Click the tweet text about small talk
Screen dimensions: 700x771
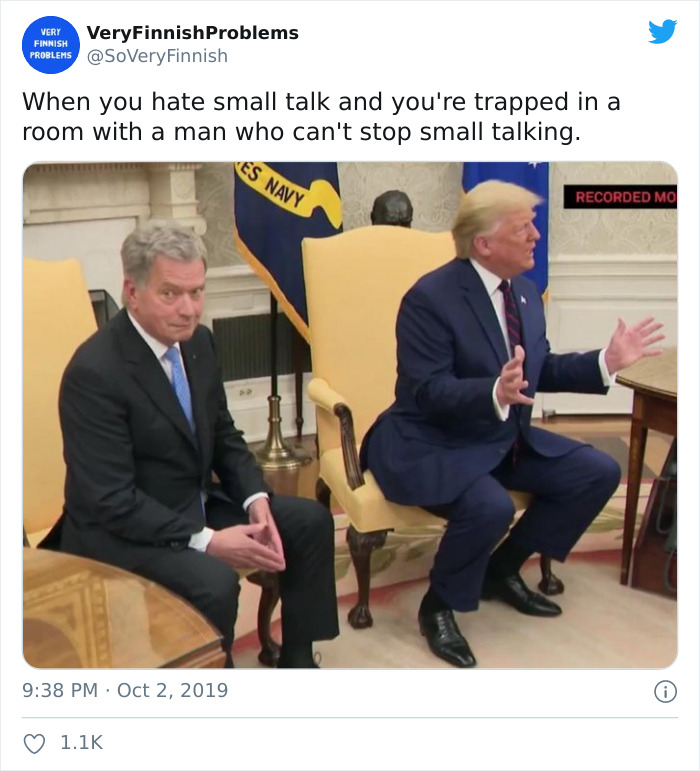(x=321, y=117)
